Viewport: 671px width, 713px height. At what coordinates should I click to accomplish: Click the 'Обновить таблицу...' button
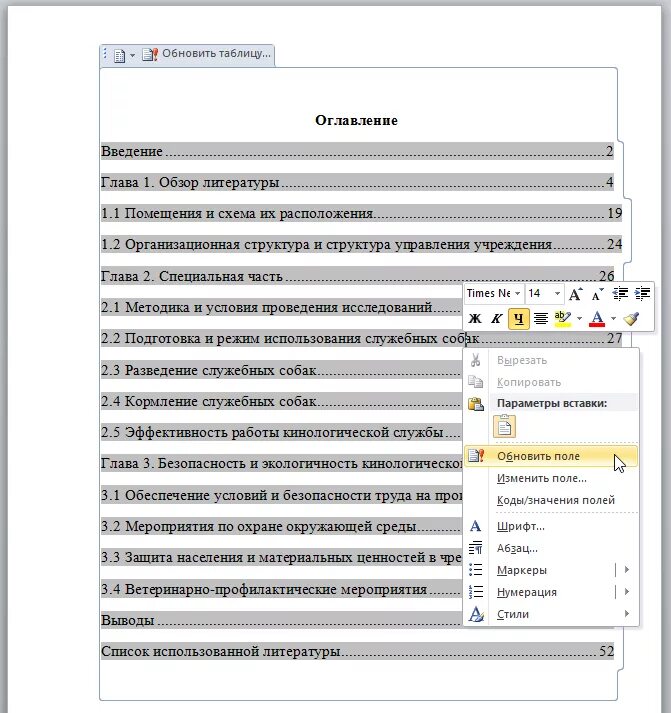207,54
